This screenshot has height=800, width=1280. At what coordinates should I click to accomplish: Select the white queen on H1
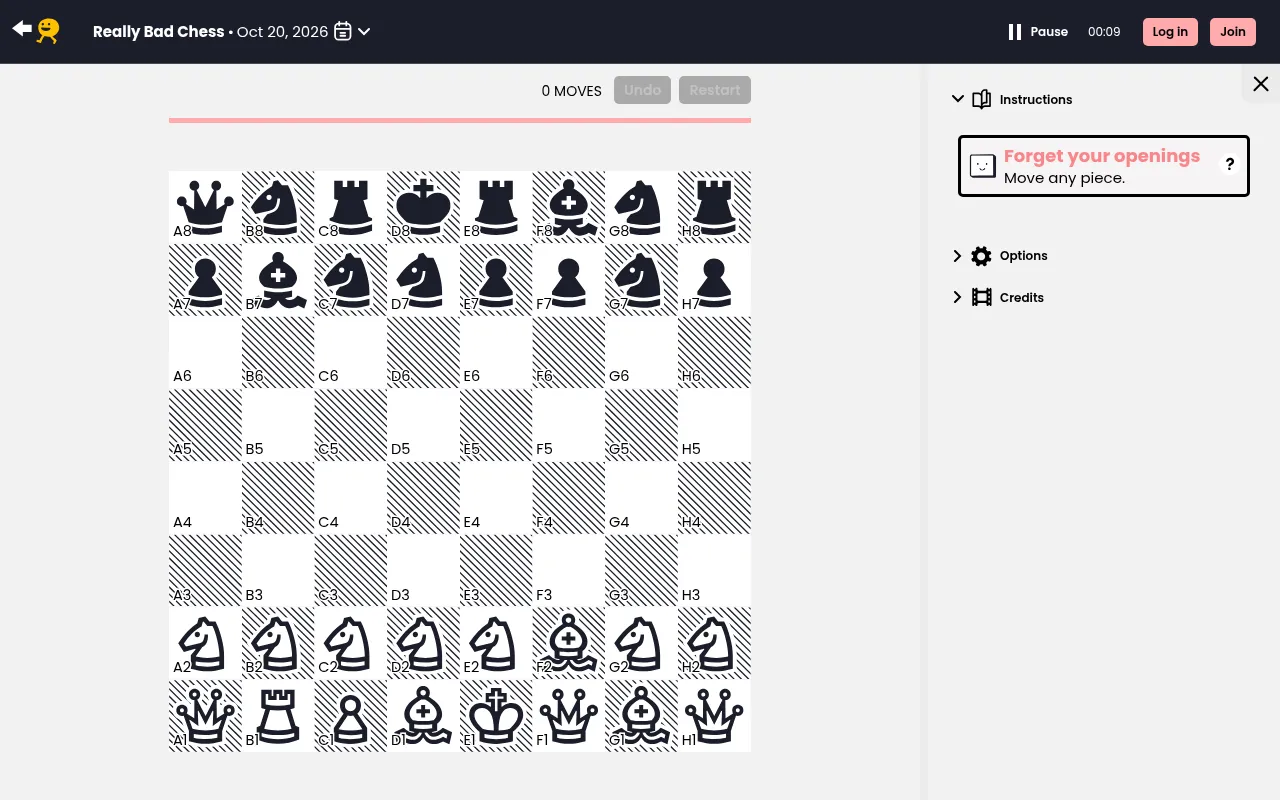(714, 716)
